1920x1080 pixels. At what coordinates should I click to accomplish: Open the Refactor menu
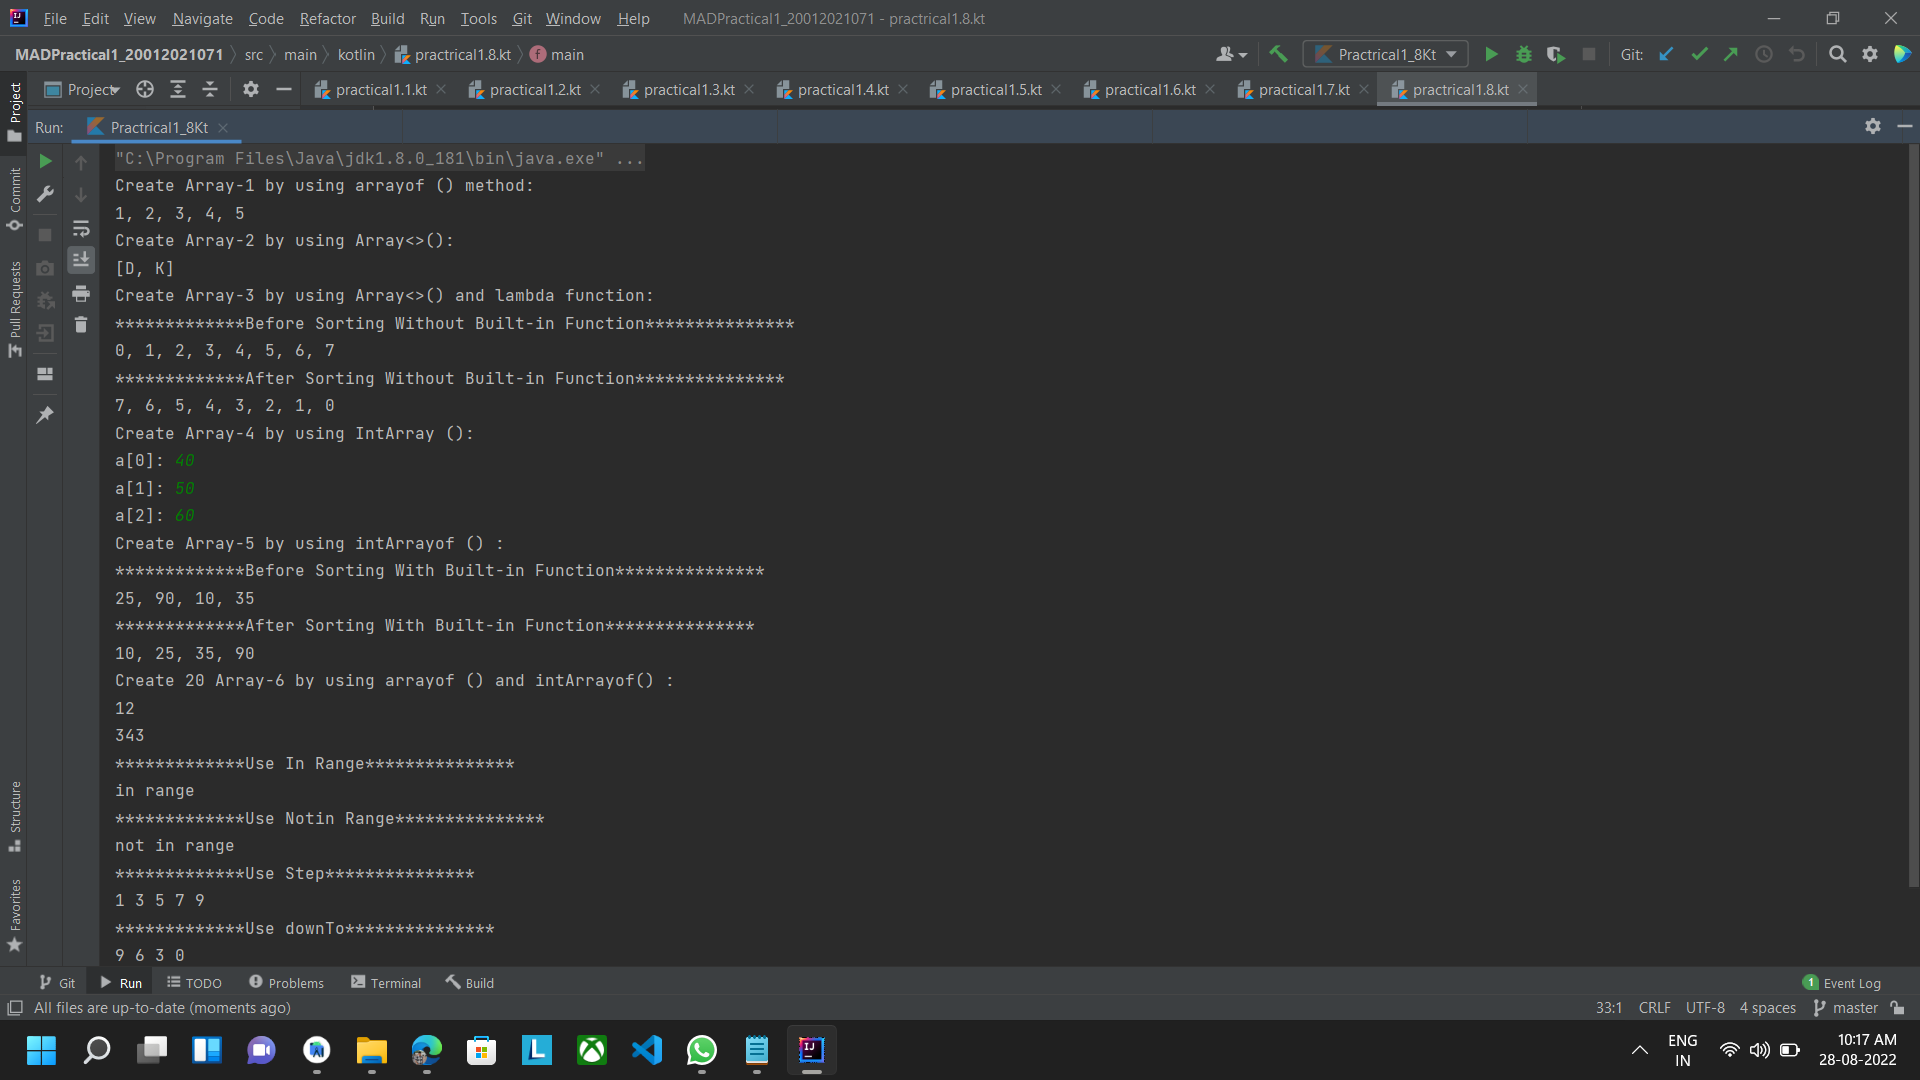(x=327, y=18)
